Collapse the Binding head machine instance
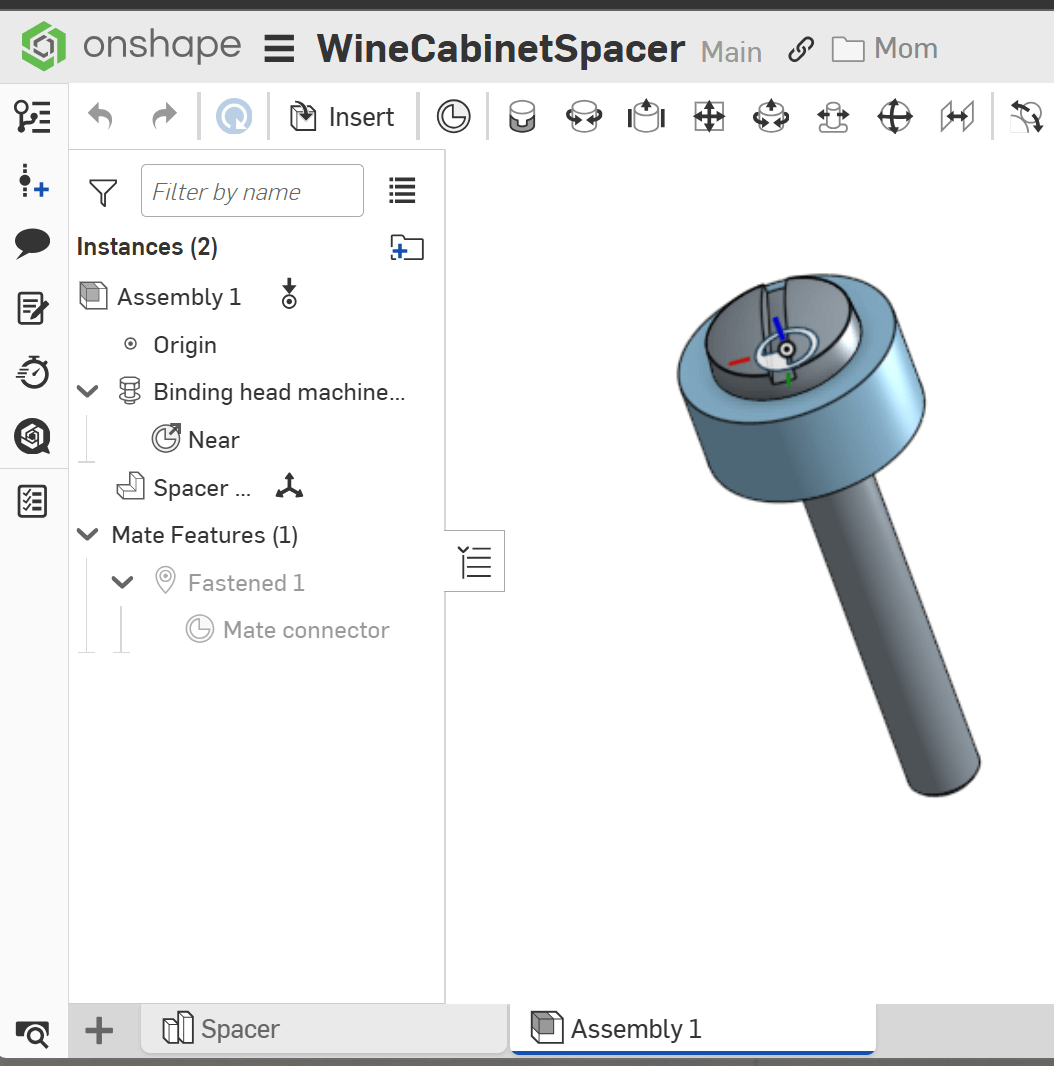 [88, 392]
